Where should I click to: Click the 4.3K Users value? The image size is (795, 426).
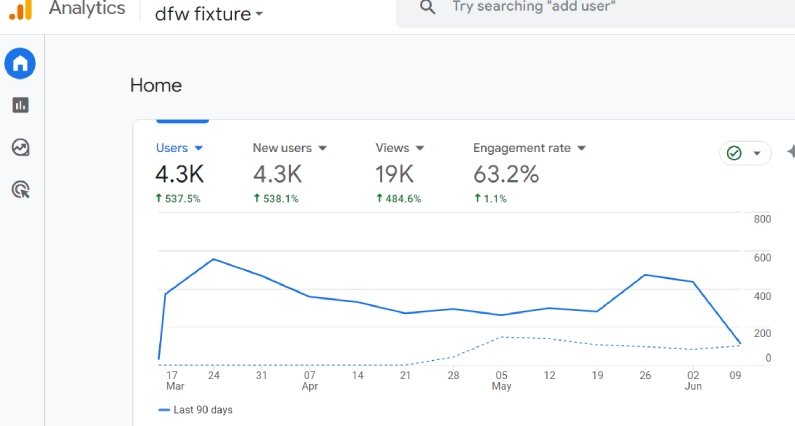tap(179, 174)
